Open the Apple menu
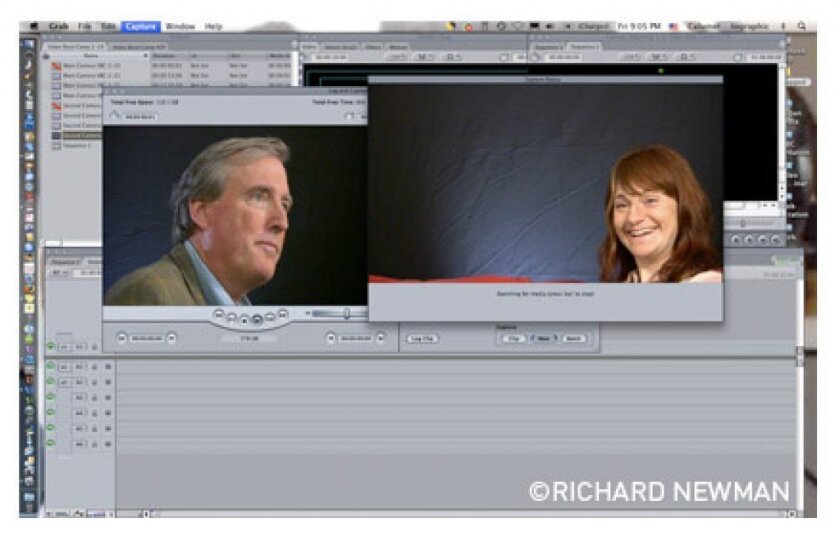 tap(34, 26)
